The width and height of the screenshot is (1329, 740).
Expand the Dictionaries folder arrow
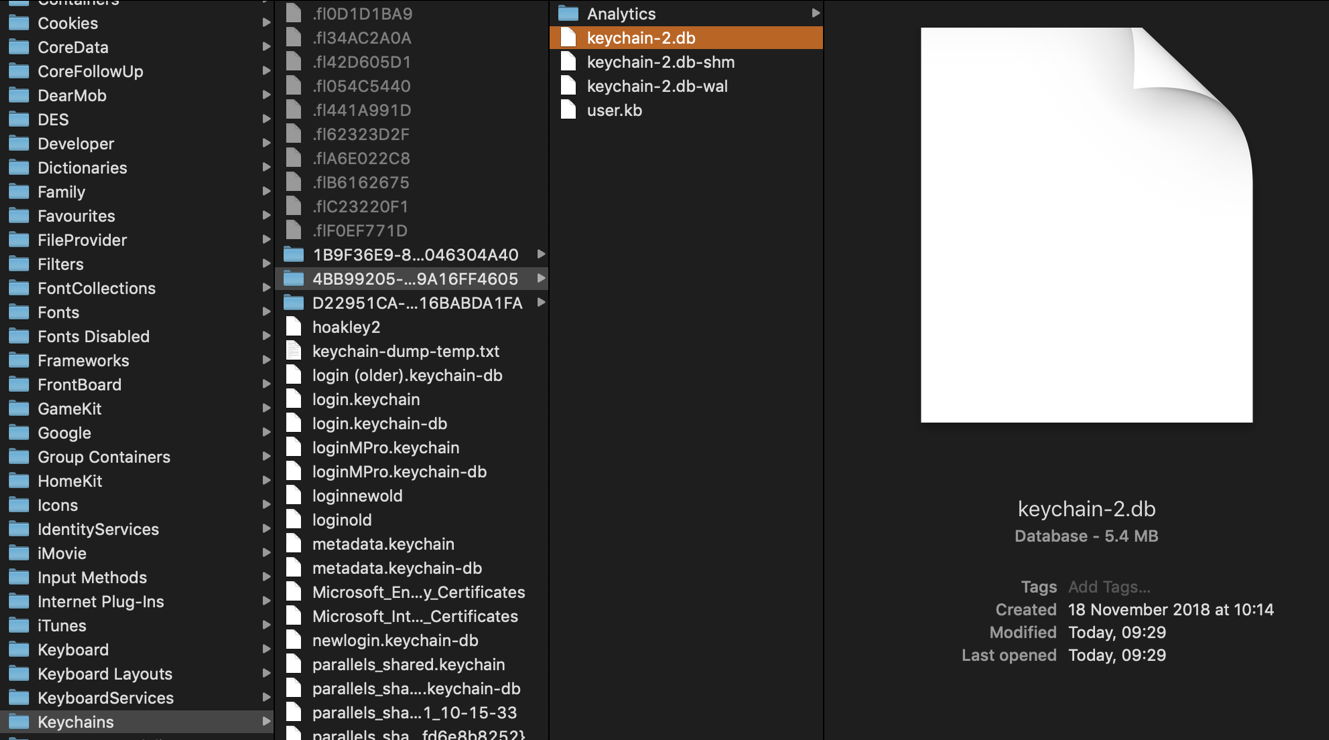pos(266,167)
